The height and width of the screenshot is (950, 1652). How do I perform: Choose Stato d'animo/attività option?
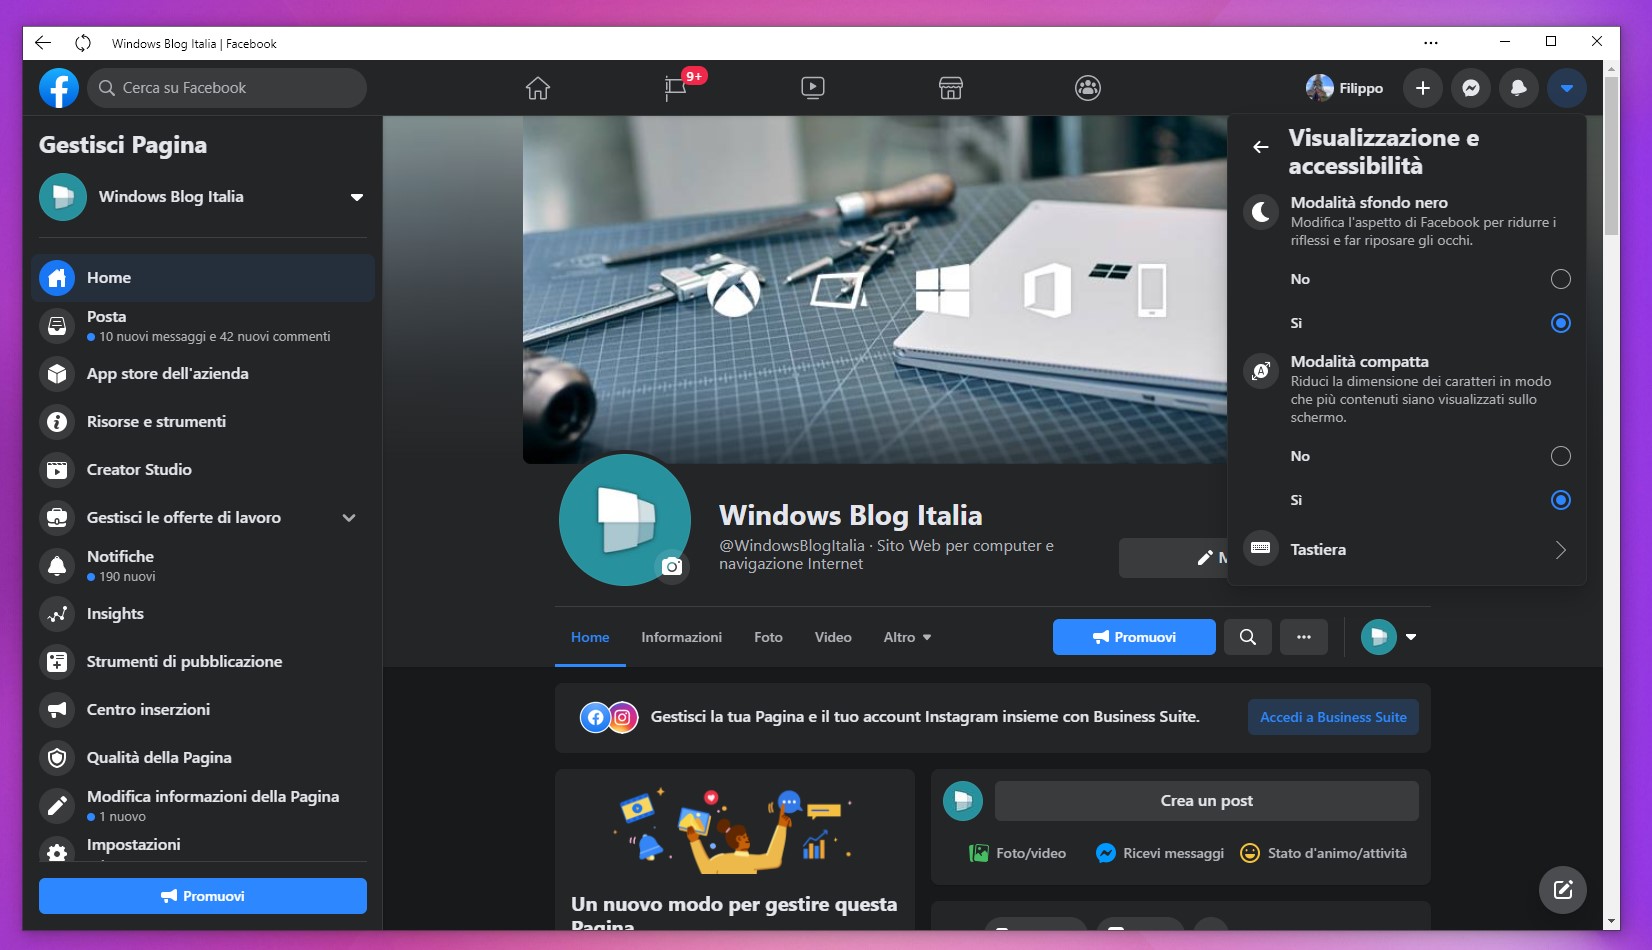tap(1323, 853)
